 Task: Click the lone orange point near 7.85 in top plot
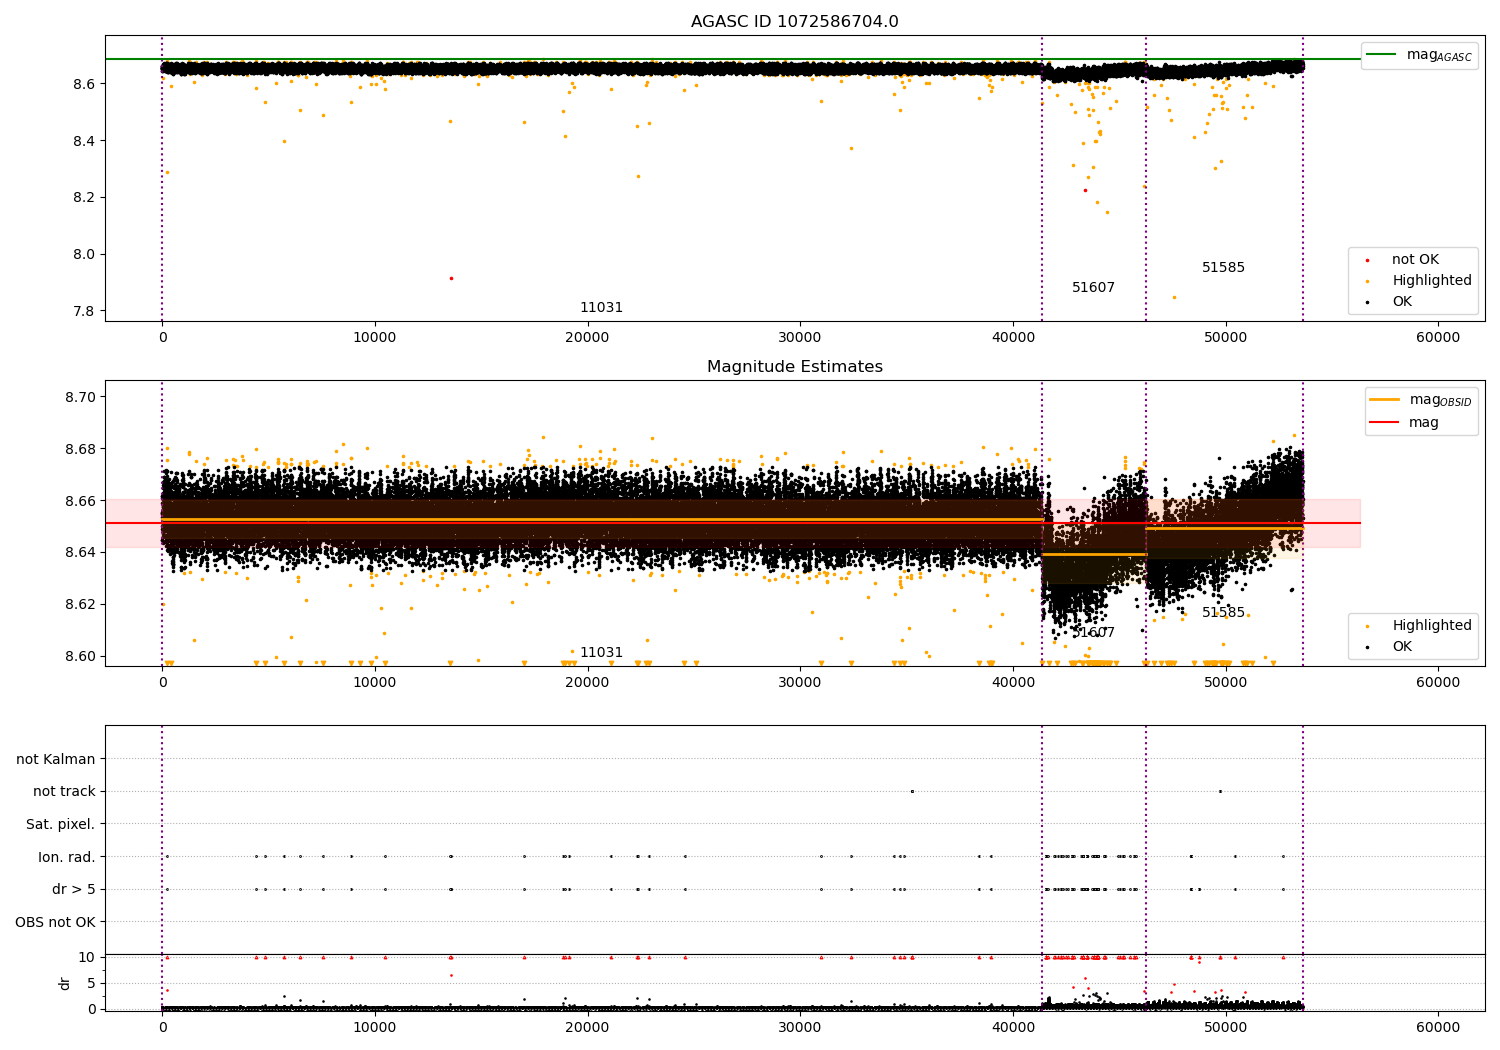pos(1174,297)
